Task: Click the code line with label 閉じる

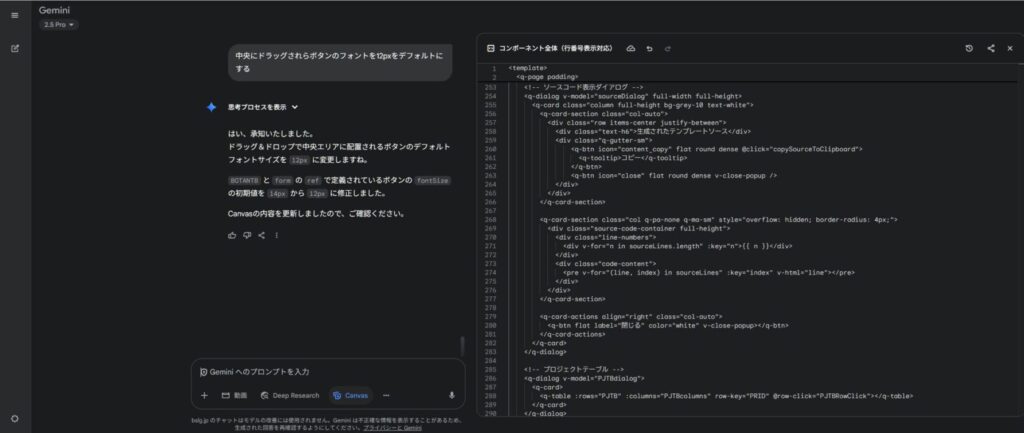Action: pos(668,325)
